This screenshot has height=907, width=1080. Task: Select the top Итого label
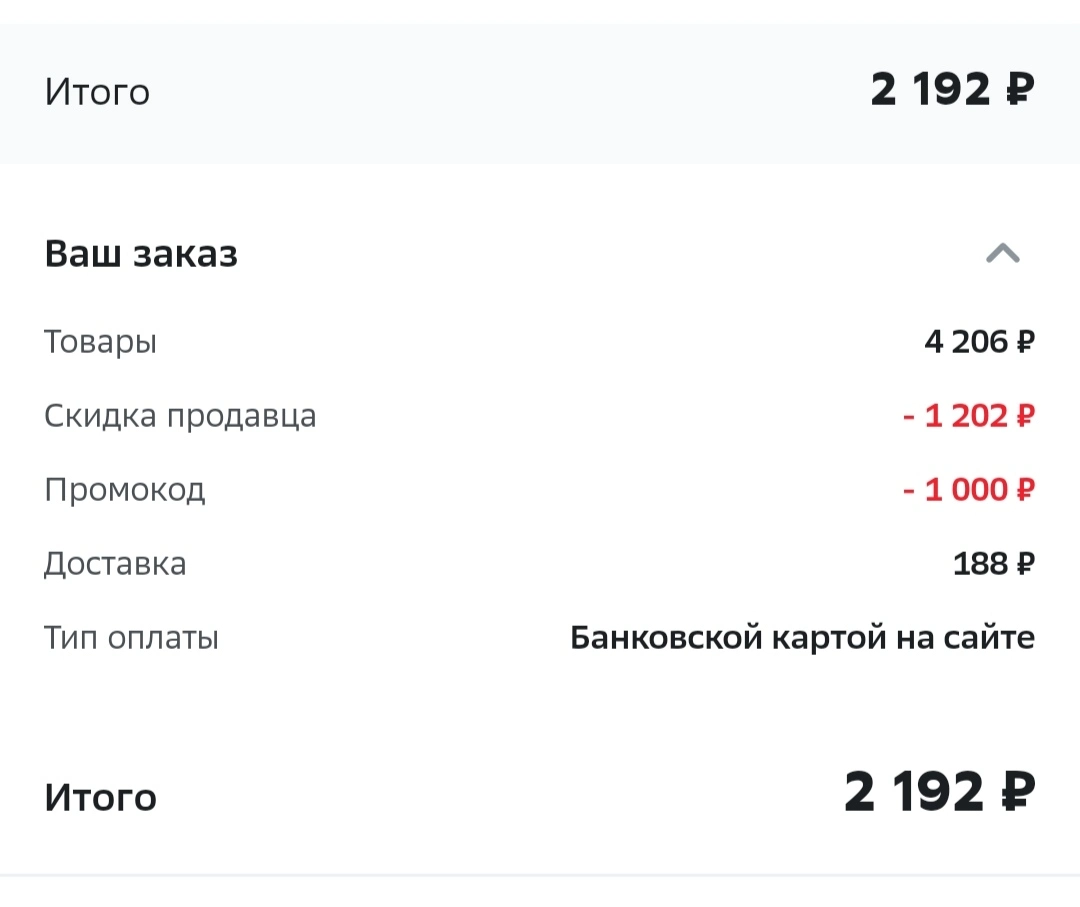point(97,92)
